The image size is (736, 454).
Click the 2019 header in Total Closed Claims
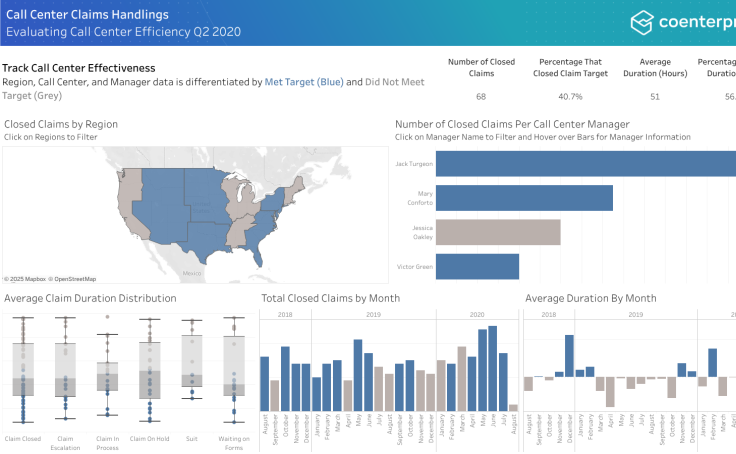373,314
